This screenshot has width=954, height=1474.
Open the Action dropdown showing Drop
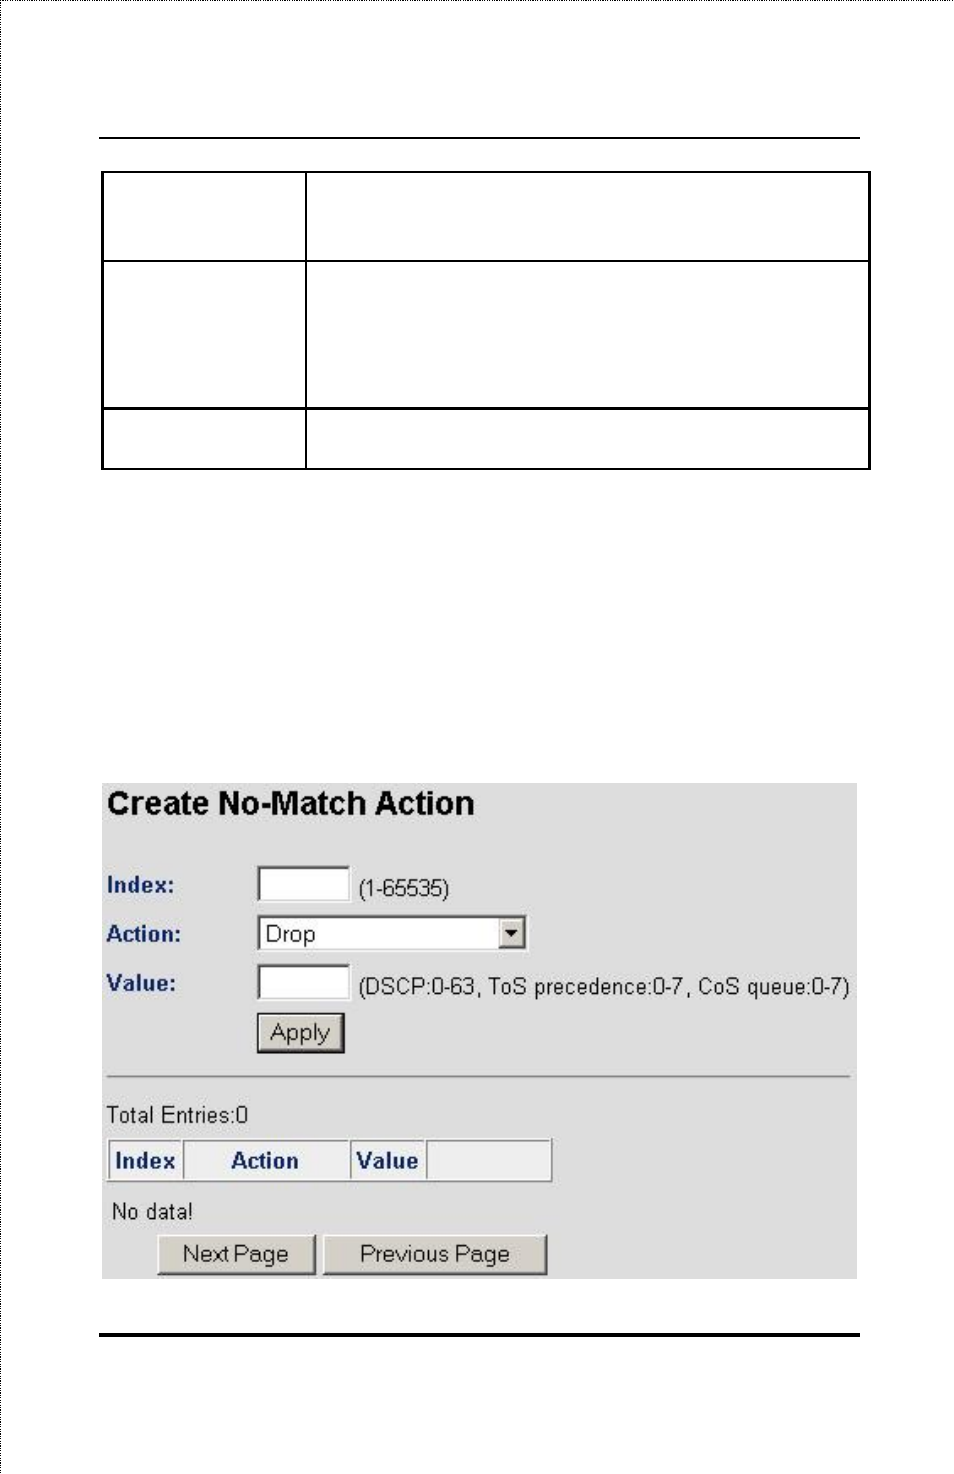(x=392, y=933)
